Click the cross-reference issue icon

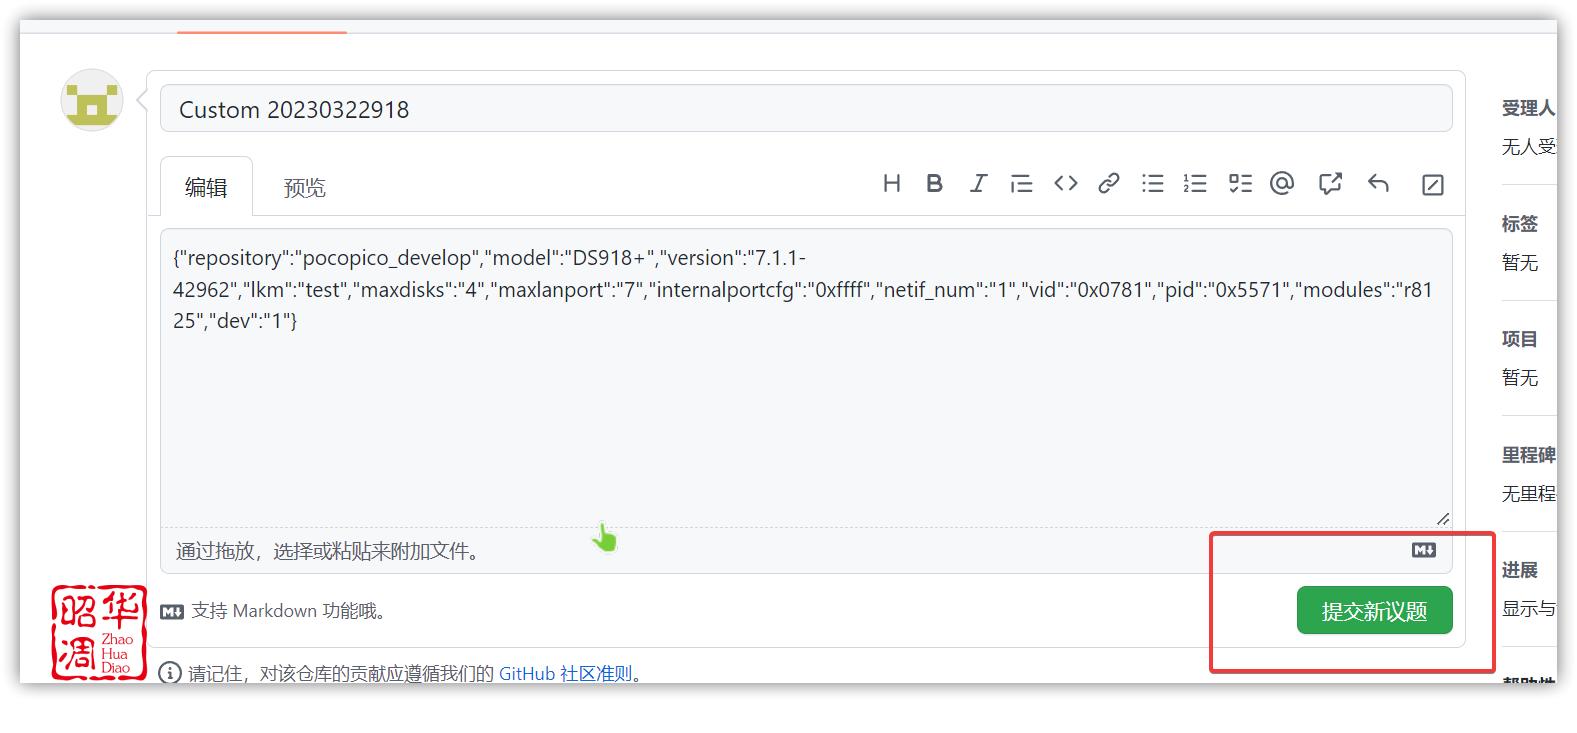[x=1330, y=184]
